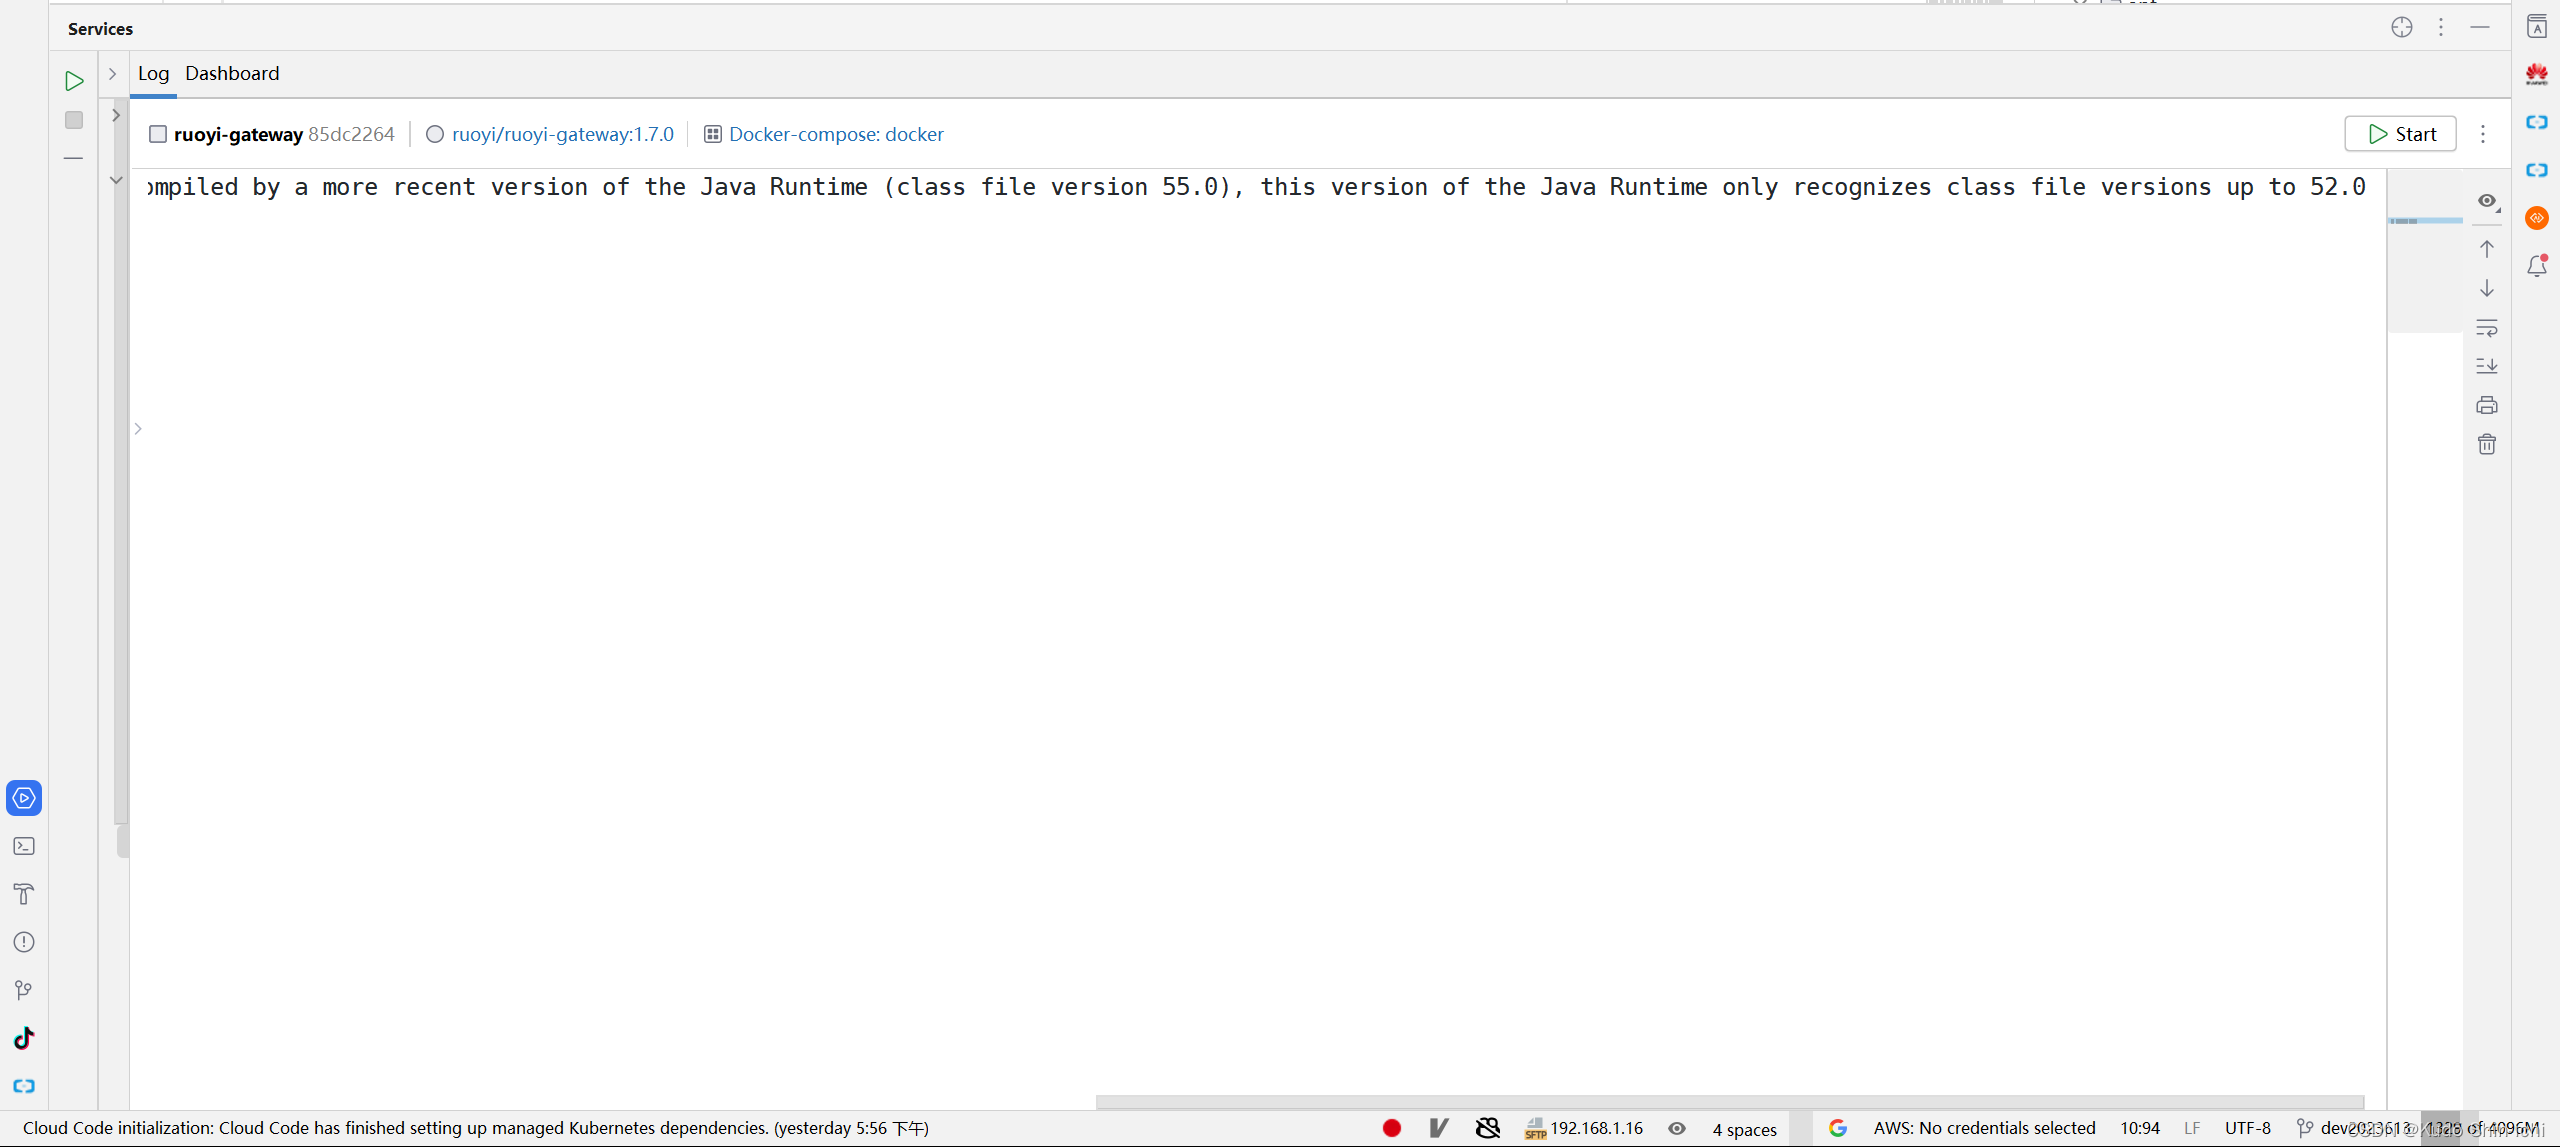Click the horizontal scrollbar of log view
Image resolution: width=2560 pixels, height=1147 pixels.
coord(1730,1102)
